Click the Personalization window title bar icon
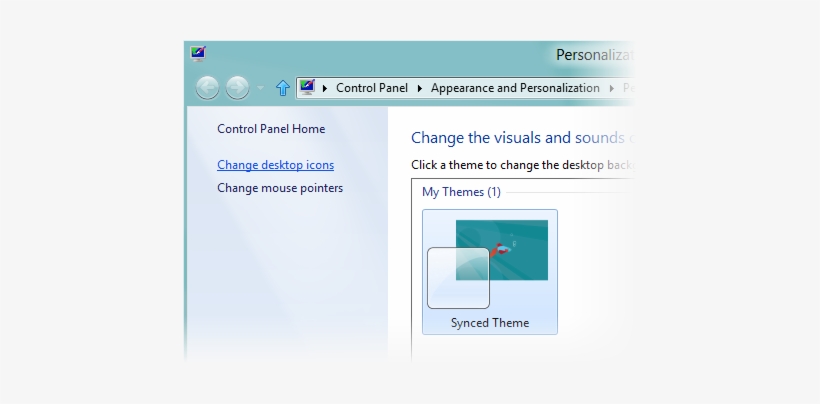This screenshot has height=404, width=820. pos(198,53)
